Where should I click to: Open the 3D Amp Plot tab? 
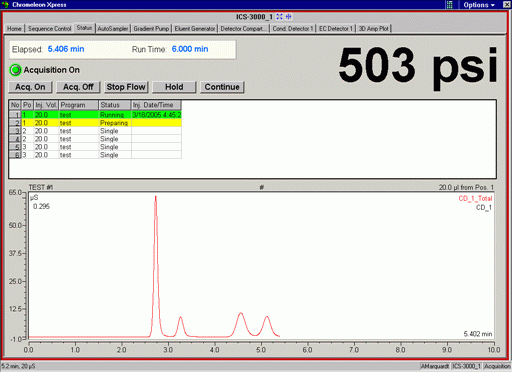[373, 29]
